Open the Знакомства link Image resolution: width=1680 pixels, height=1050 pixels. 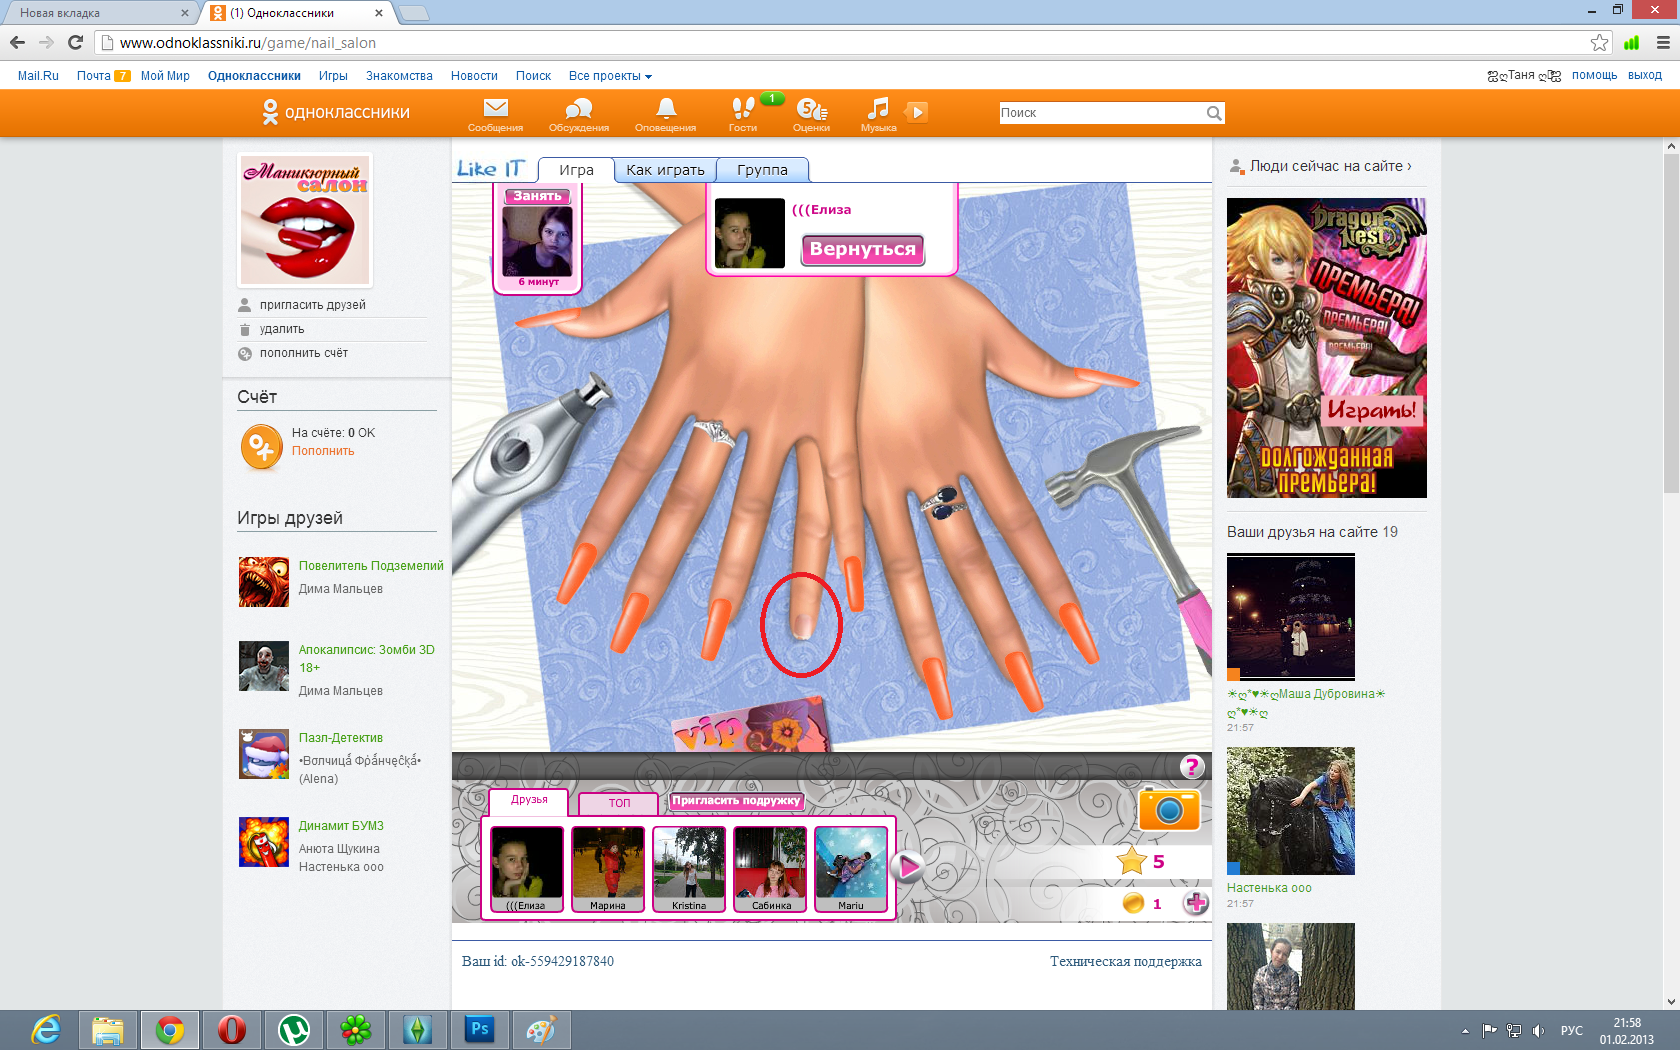click(399, 76)
